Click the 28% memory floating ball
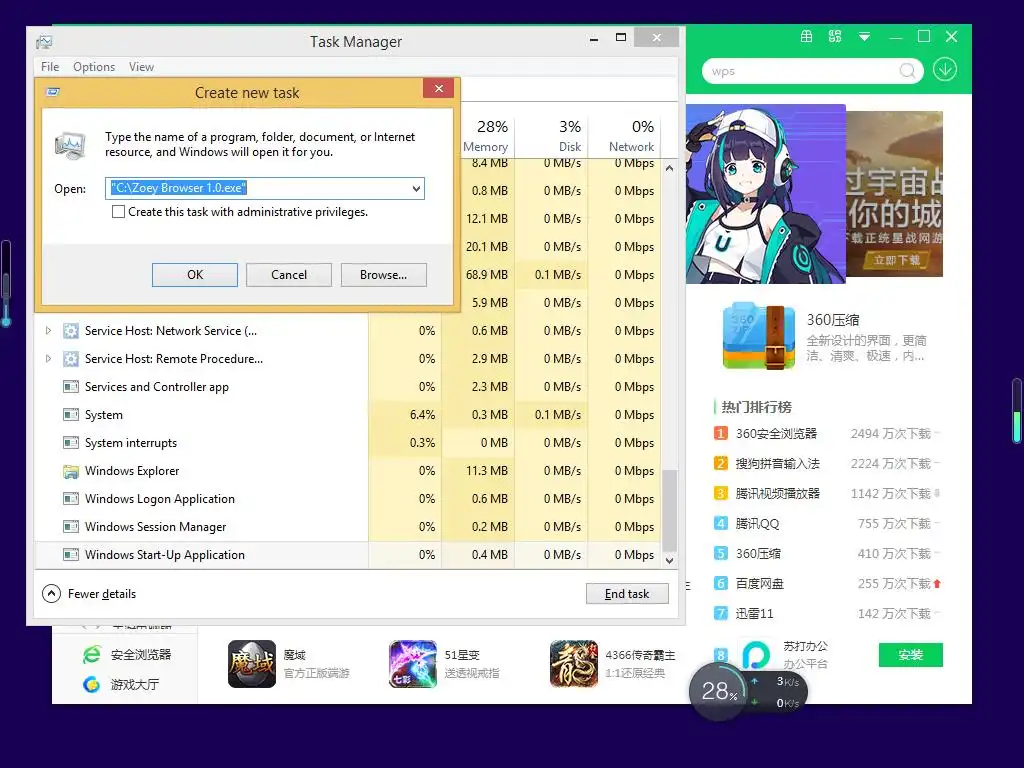Screen dimensions: 1024x768 (x=718, y=691)
